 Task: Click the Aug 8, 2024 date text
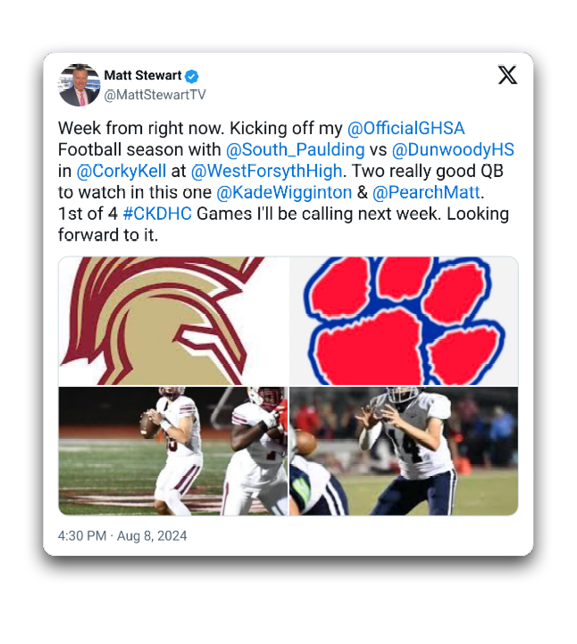tap(152, 536)
